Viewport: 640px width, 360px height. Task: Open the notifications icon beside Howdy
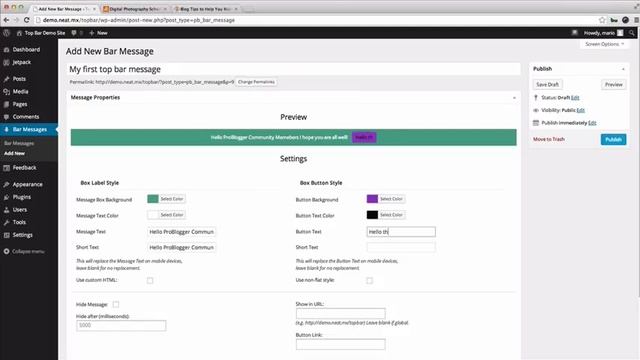(575, 33)
